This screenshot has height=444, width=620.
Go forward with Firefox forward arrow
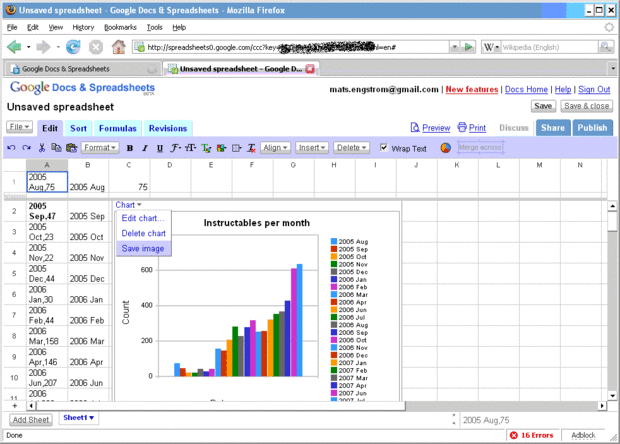pyautogui.click(x=43, y=47)
